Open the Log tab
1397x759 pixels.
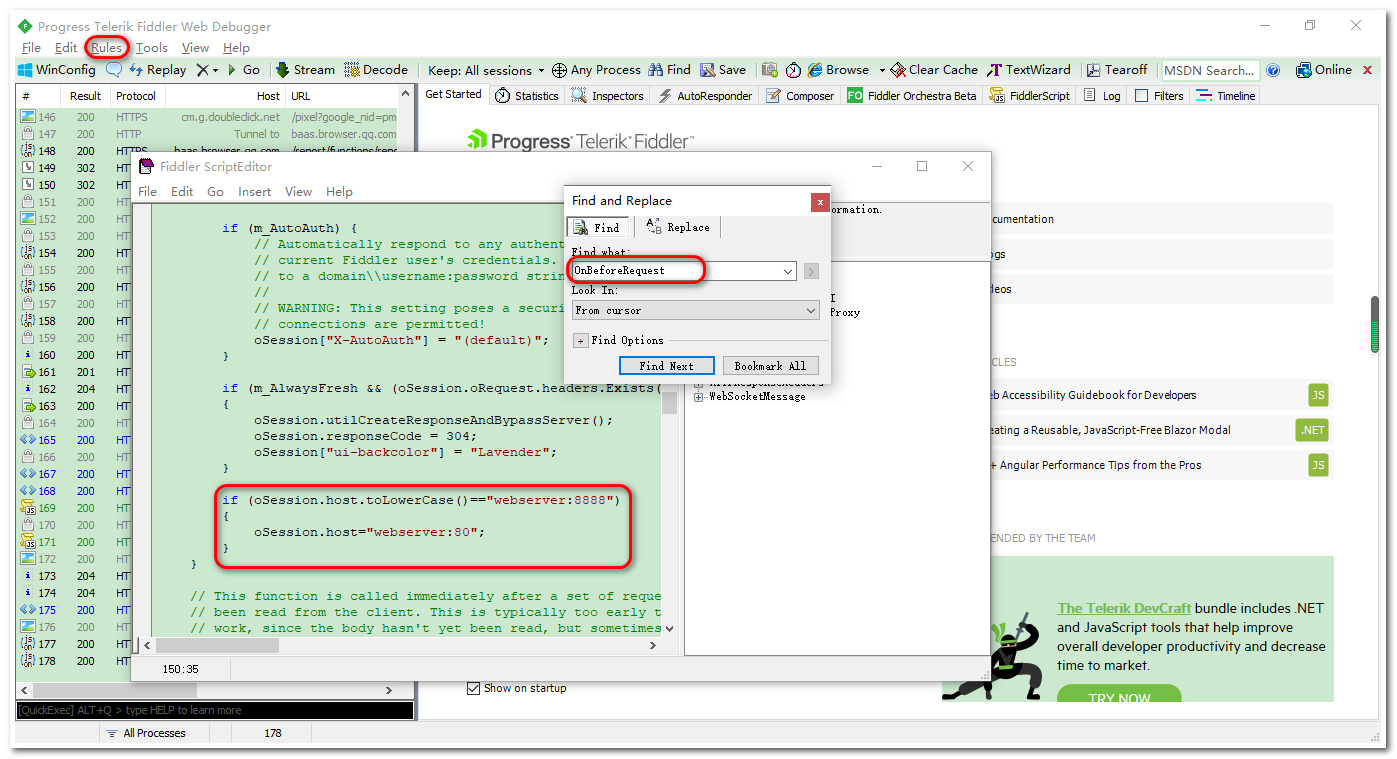coord(1102,96)
